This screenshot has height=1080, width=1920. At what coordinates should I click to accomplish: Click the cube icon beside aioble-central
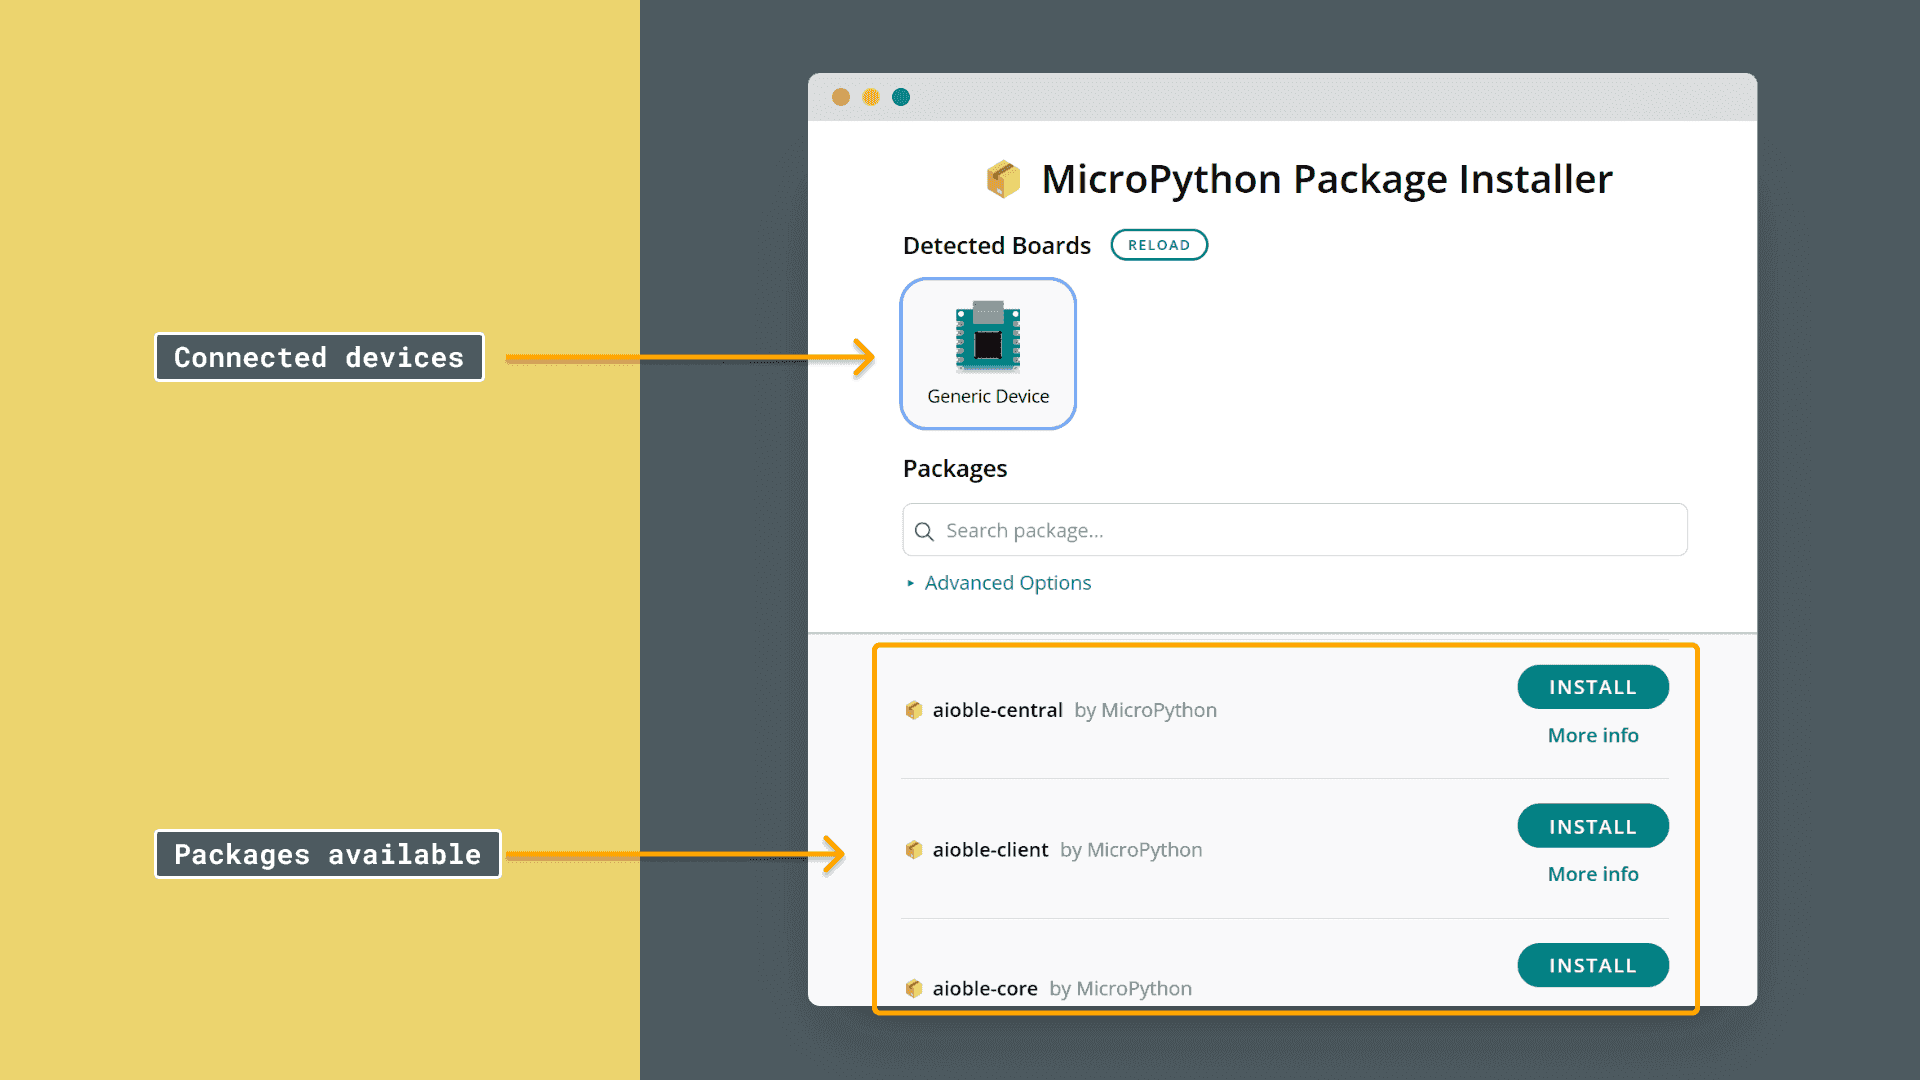pyautogui.click(x=914, y=710)
